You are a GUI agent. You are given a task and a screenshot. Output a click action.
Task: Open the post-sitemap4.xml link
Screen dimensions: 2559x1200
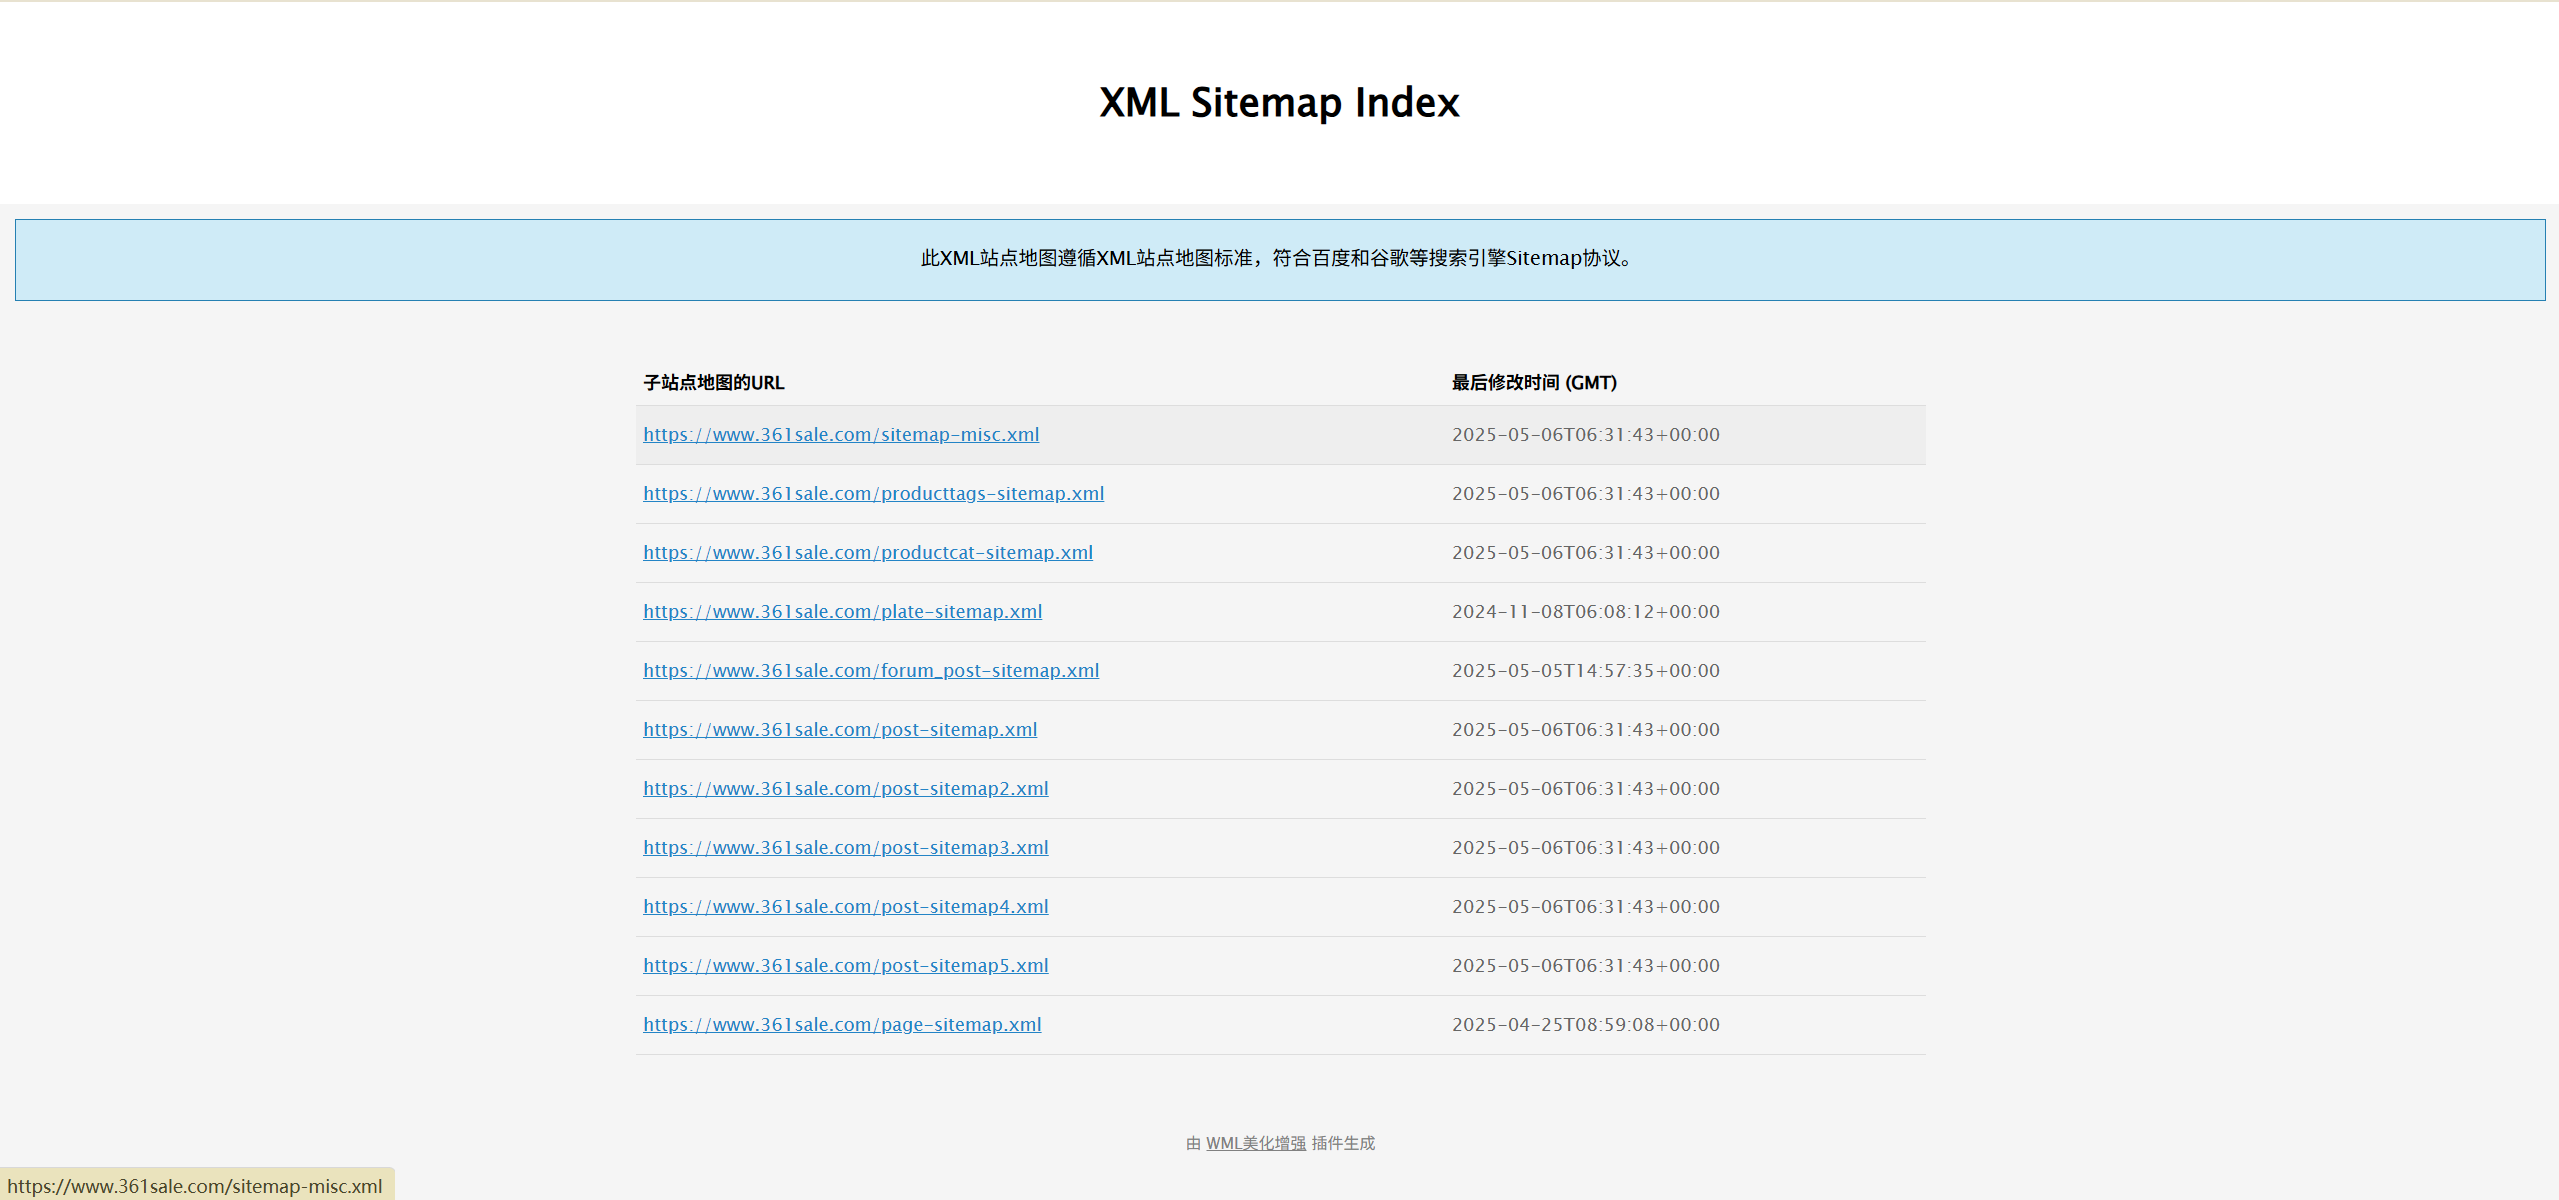tap(845, 907)
